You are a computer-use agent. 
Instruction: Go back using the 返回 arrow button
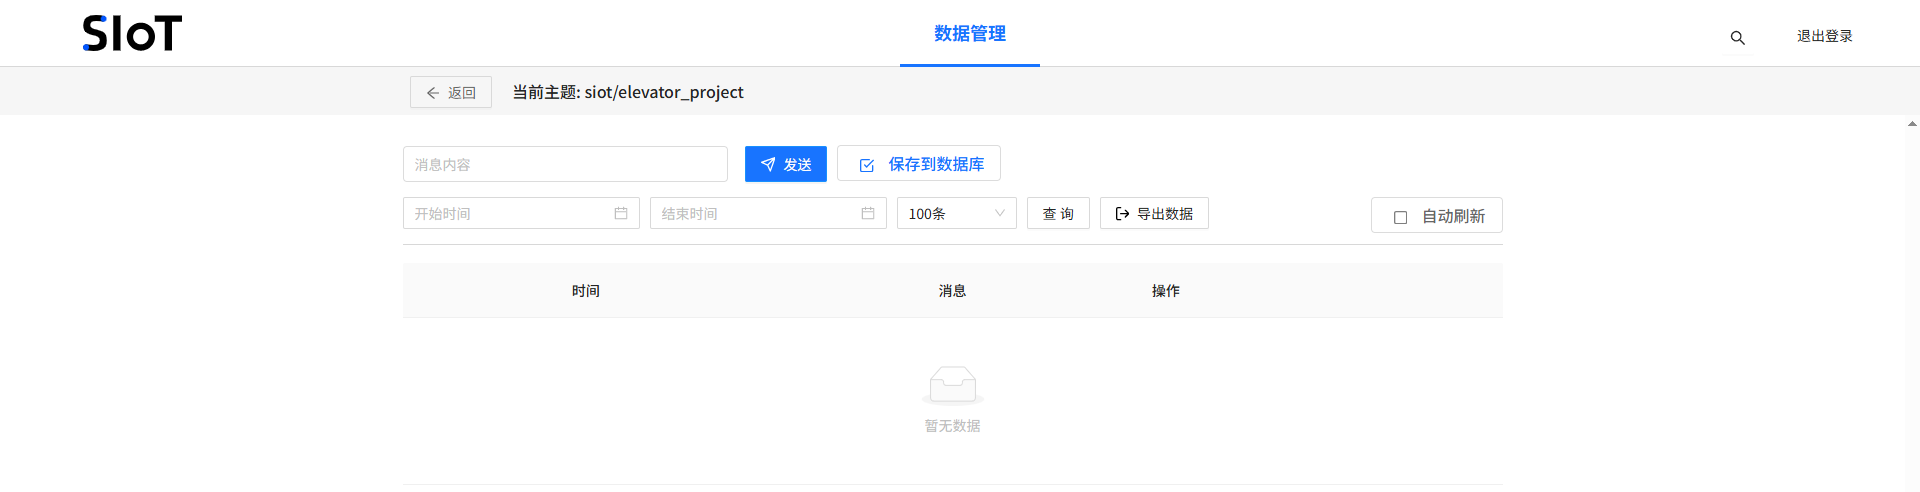[451, 92]
